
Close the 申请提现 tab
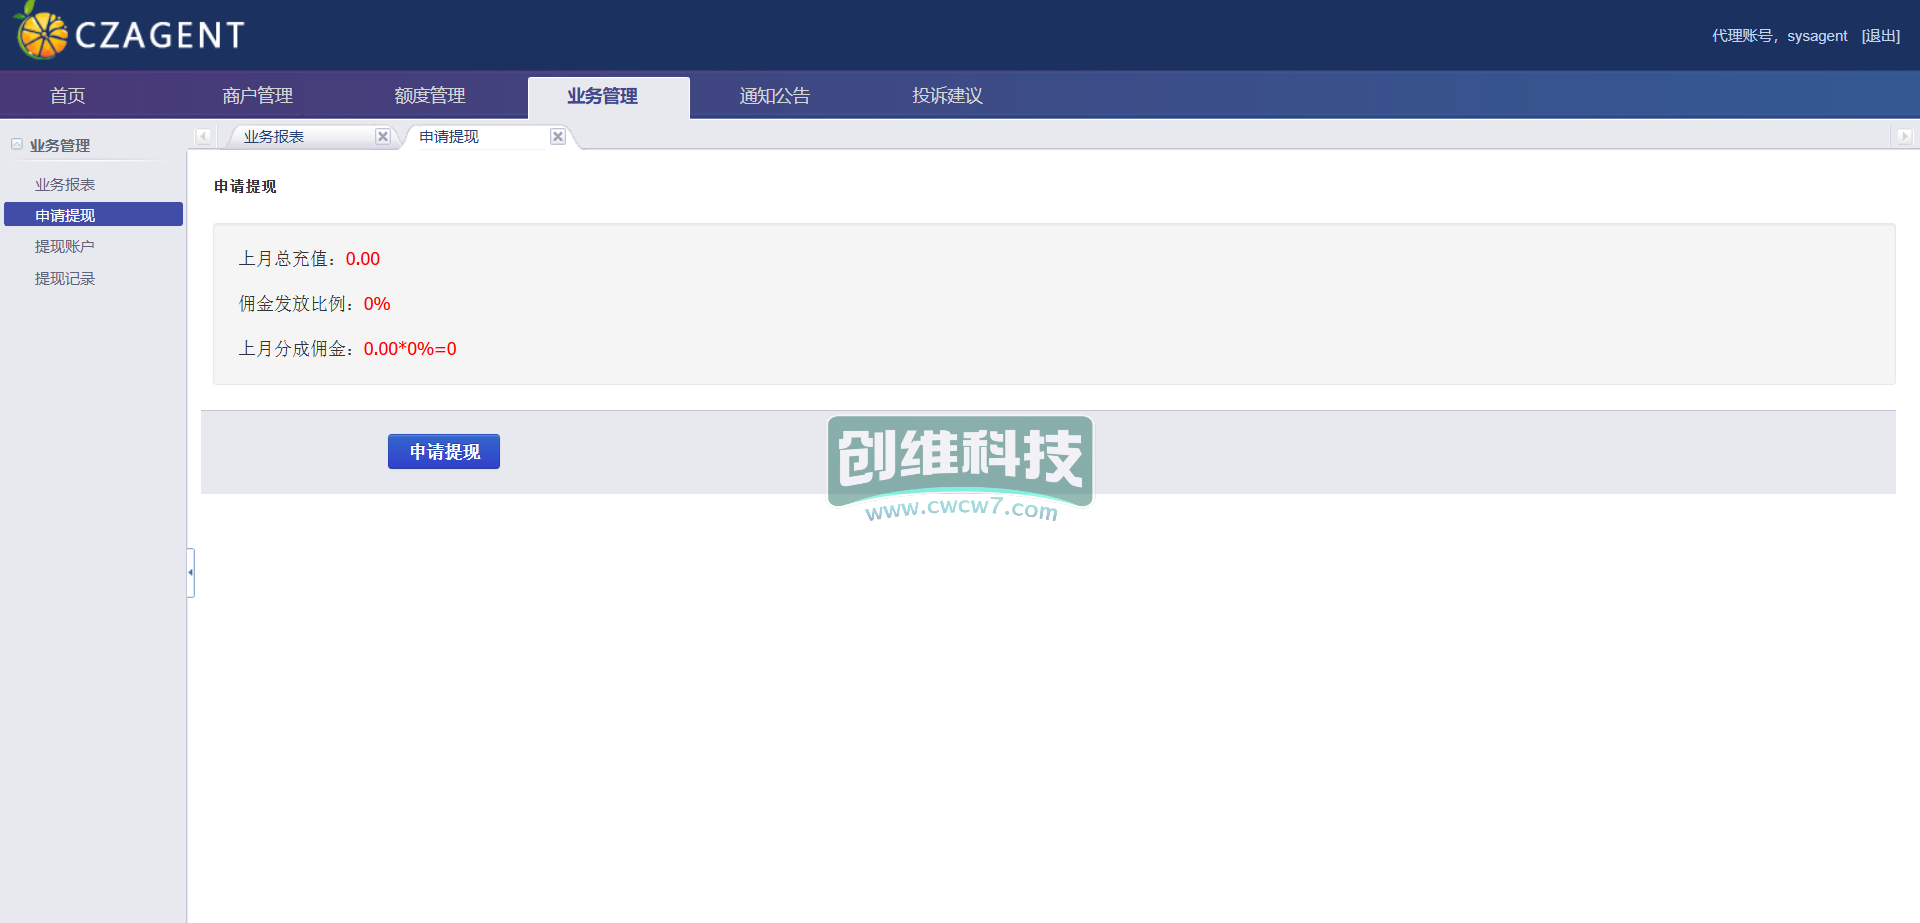pos(558,137)
